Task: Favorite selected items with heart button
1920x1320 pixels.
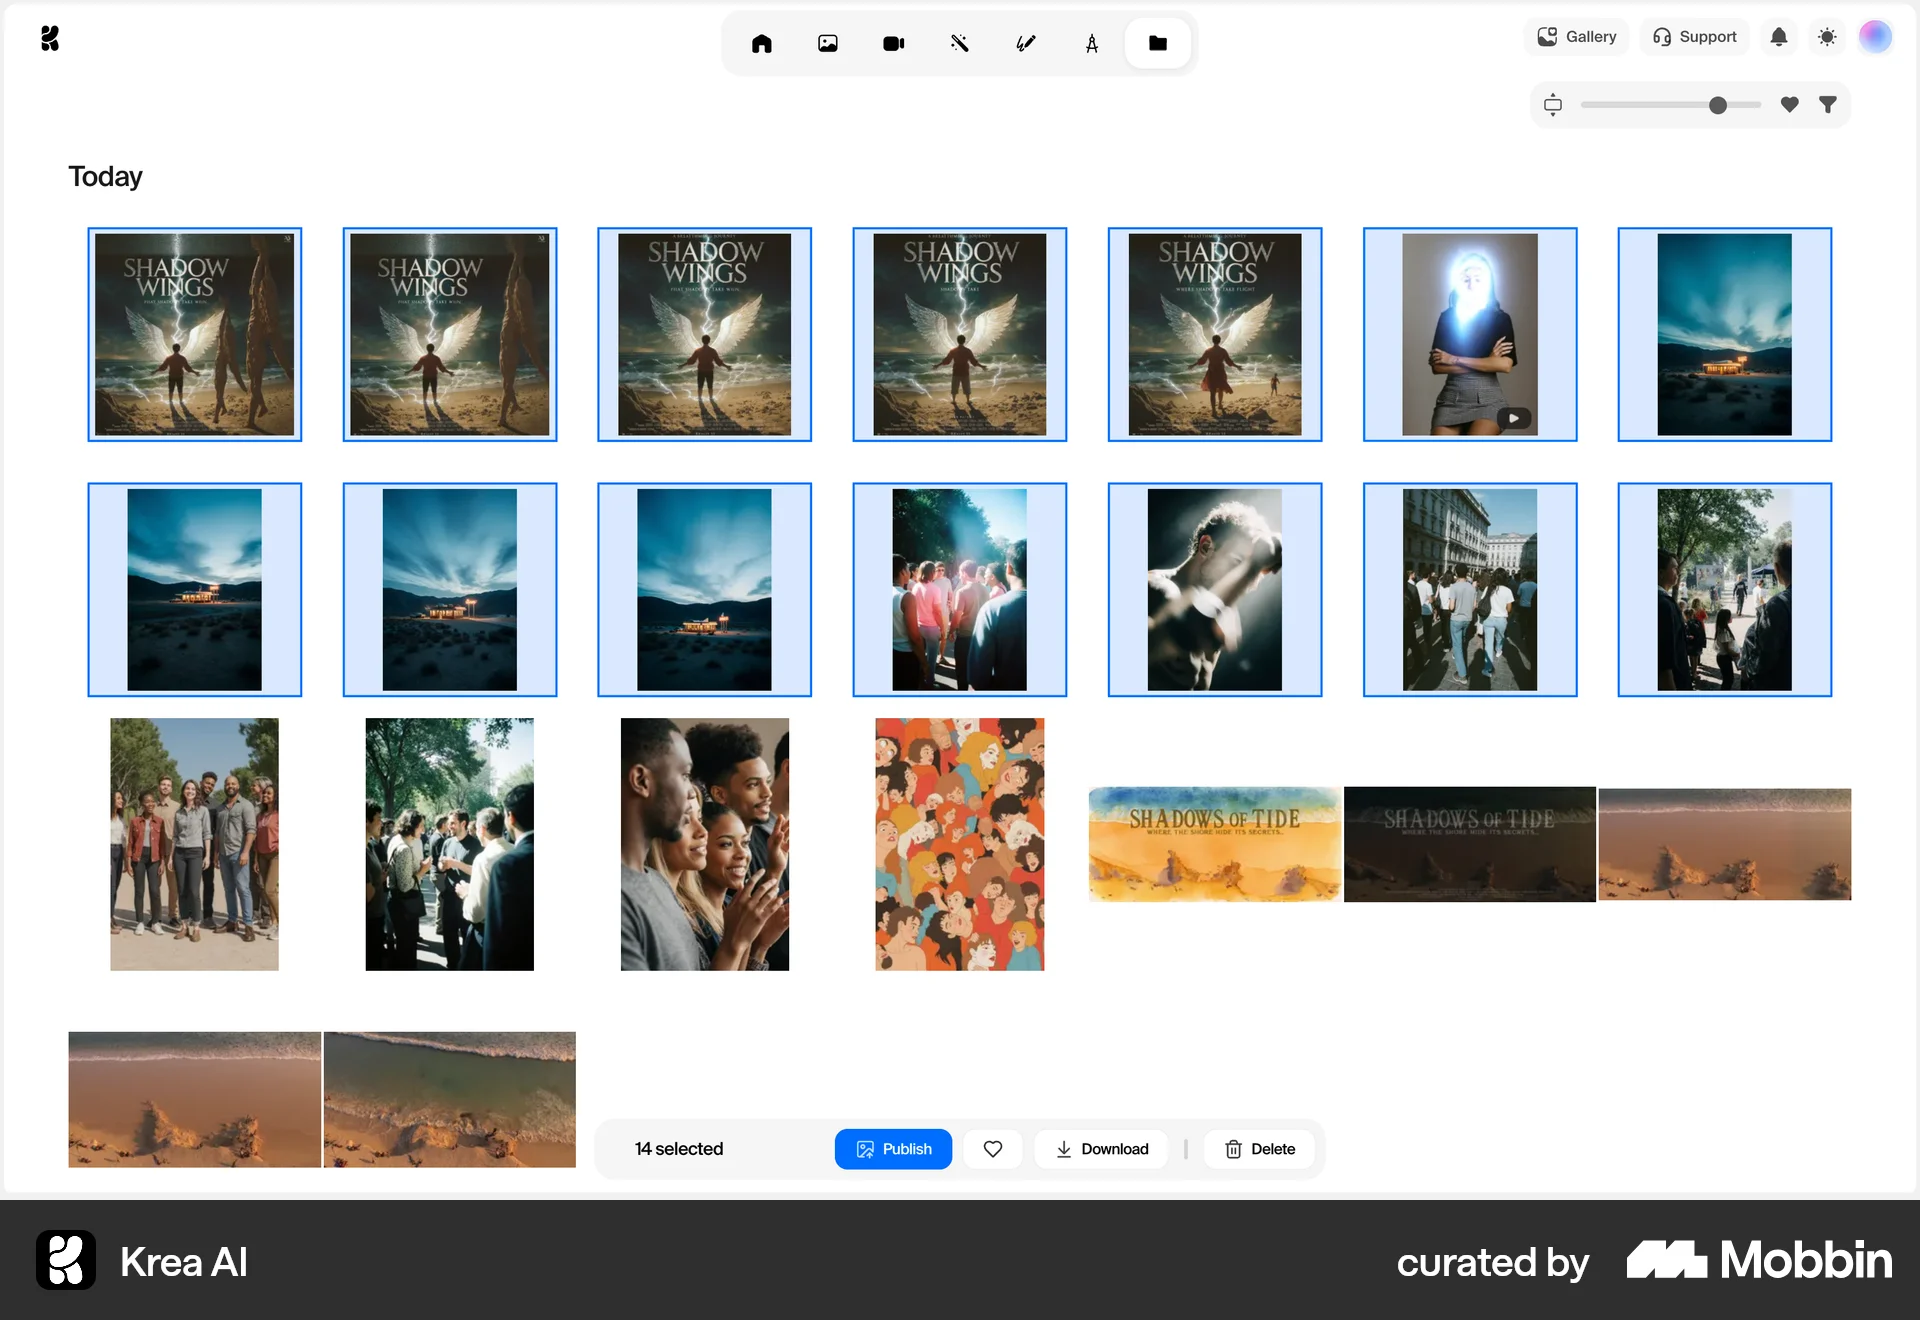Action: [993, 1149]
